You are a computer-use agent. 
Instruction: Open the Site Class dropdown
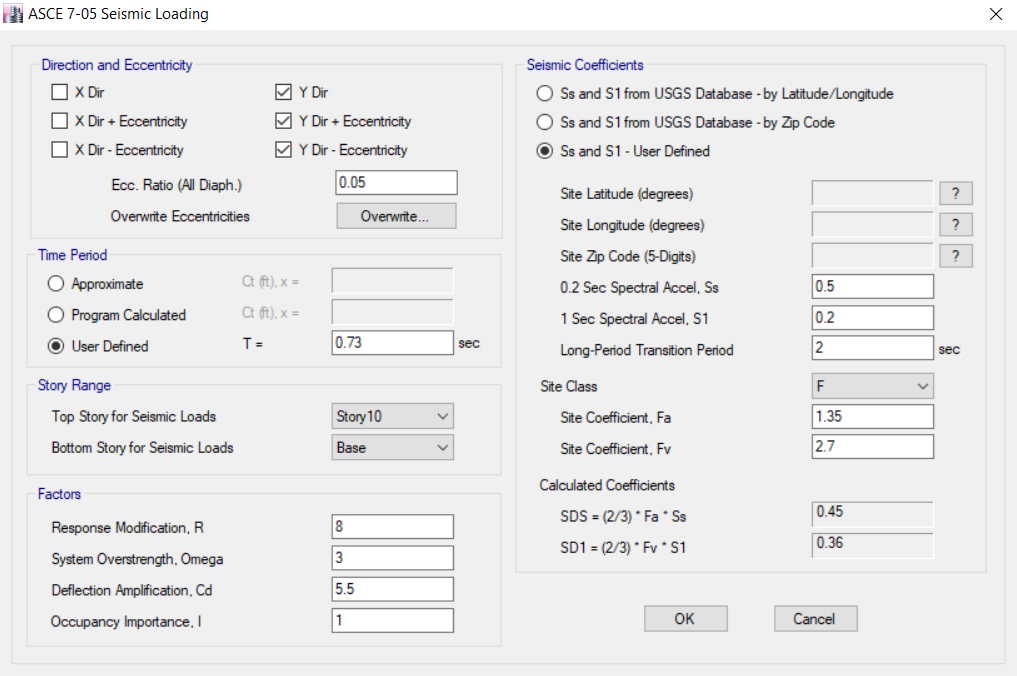click(x=872, y=386)
